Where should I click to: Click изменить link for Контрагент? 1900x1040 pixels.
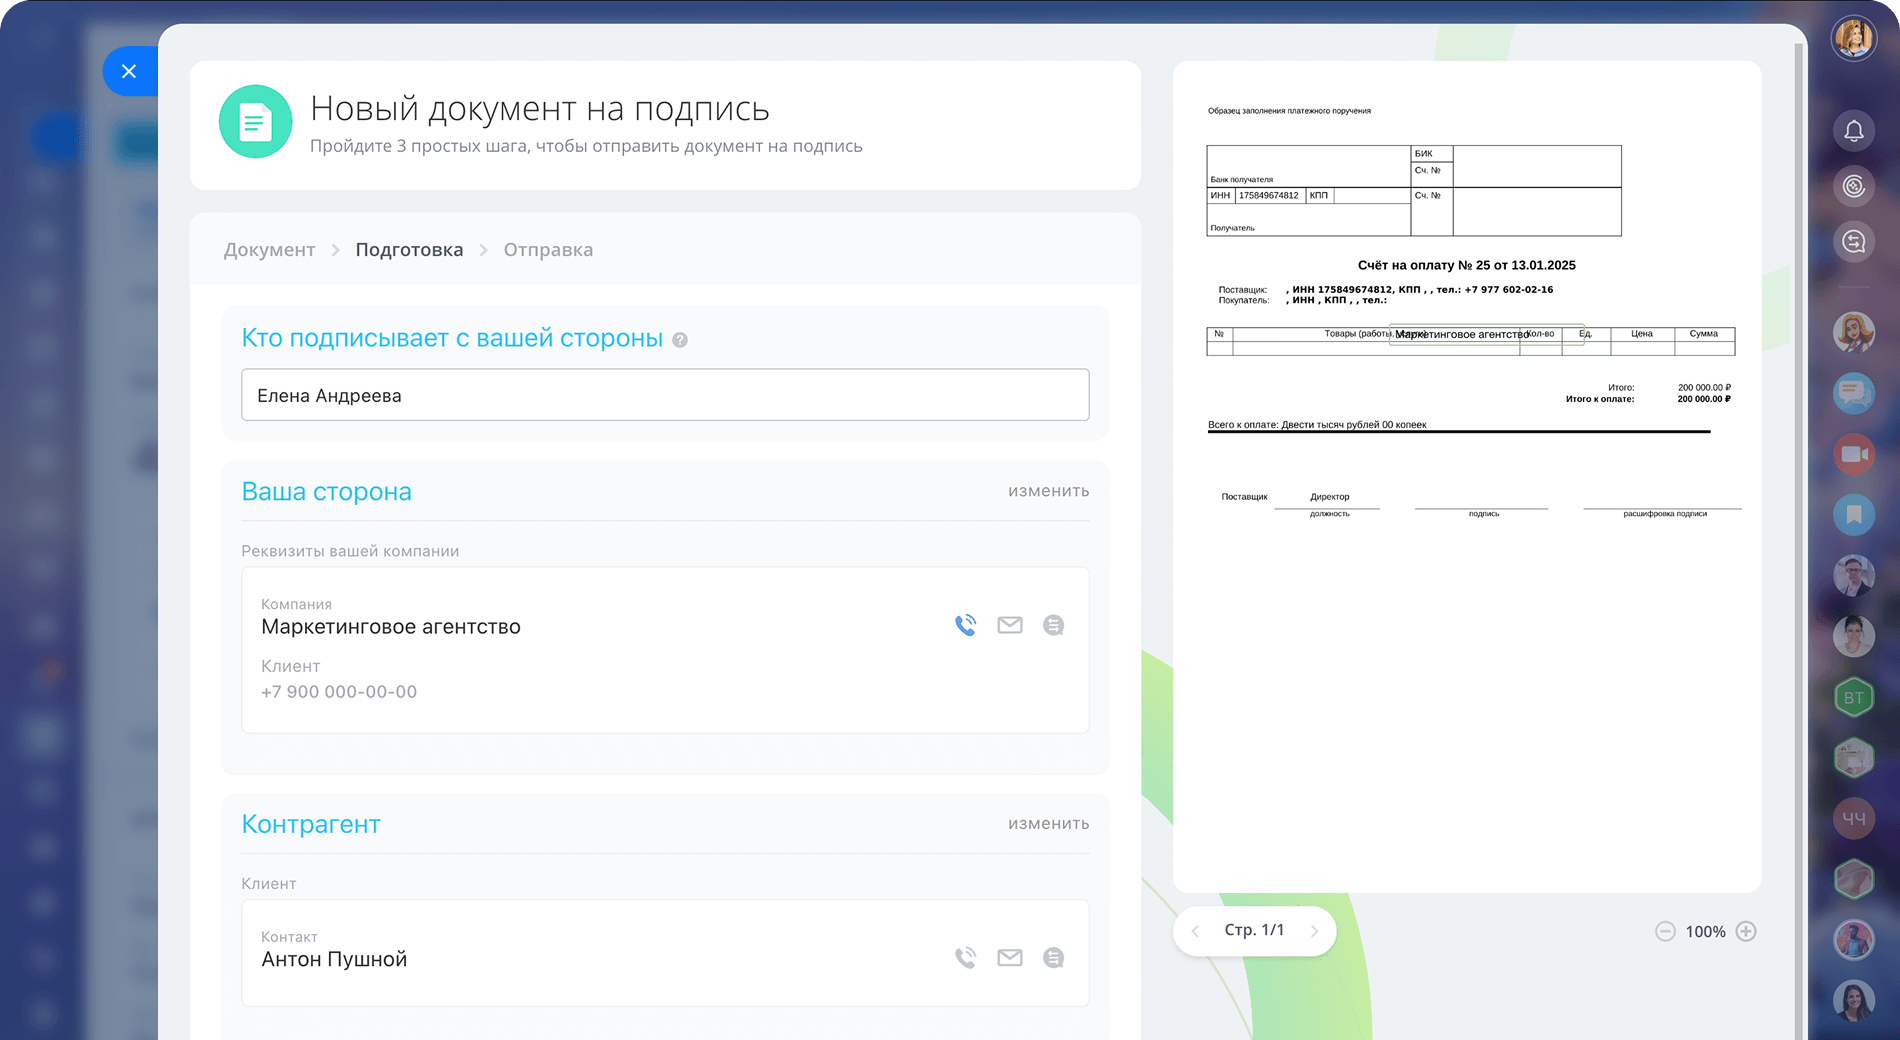pyautogui.click(x=1048, y=824)
